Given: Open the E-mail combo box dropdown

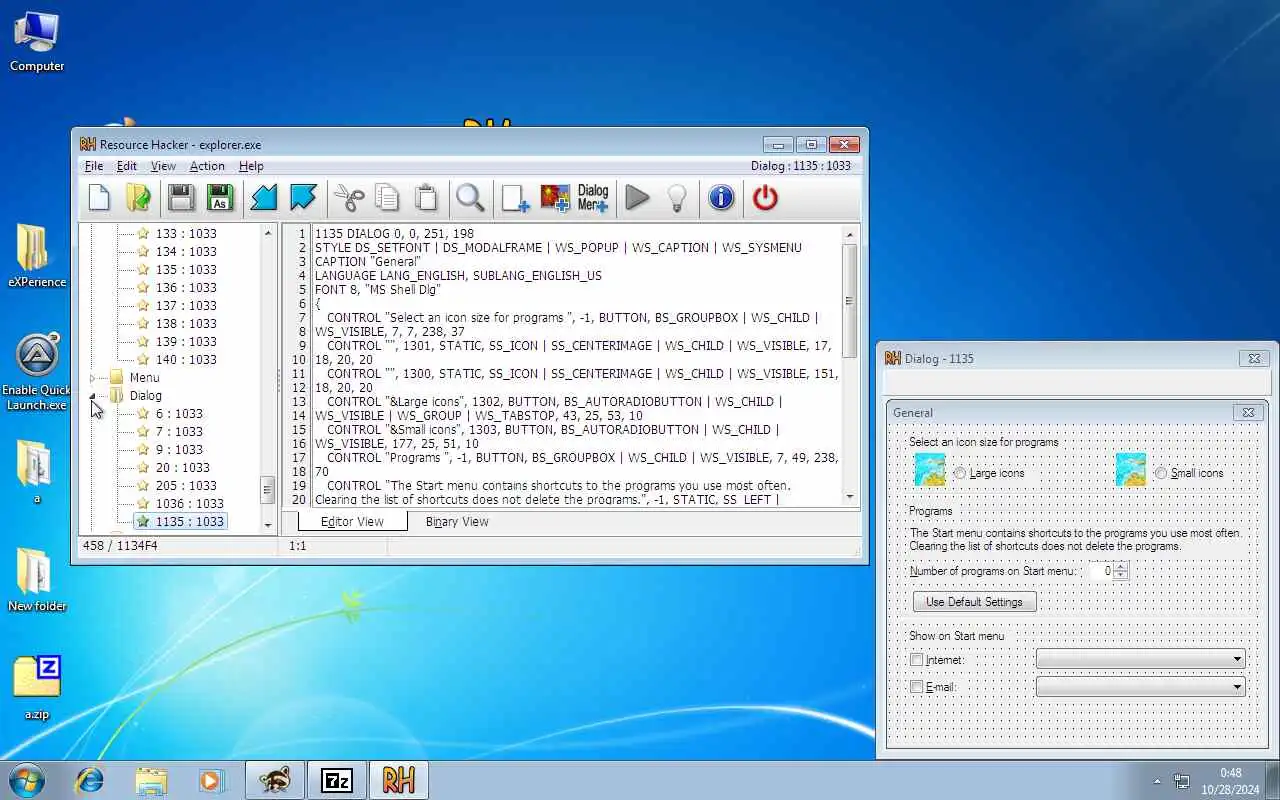Looking at the screenshot, I should click(1237, 687).
